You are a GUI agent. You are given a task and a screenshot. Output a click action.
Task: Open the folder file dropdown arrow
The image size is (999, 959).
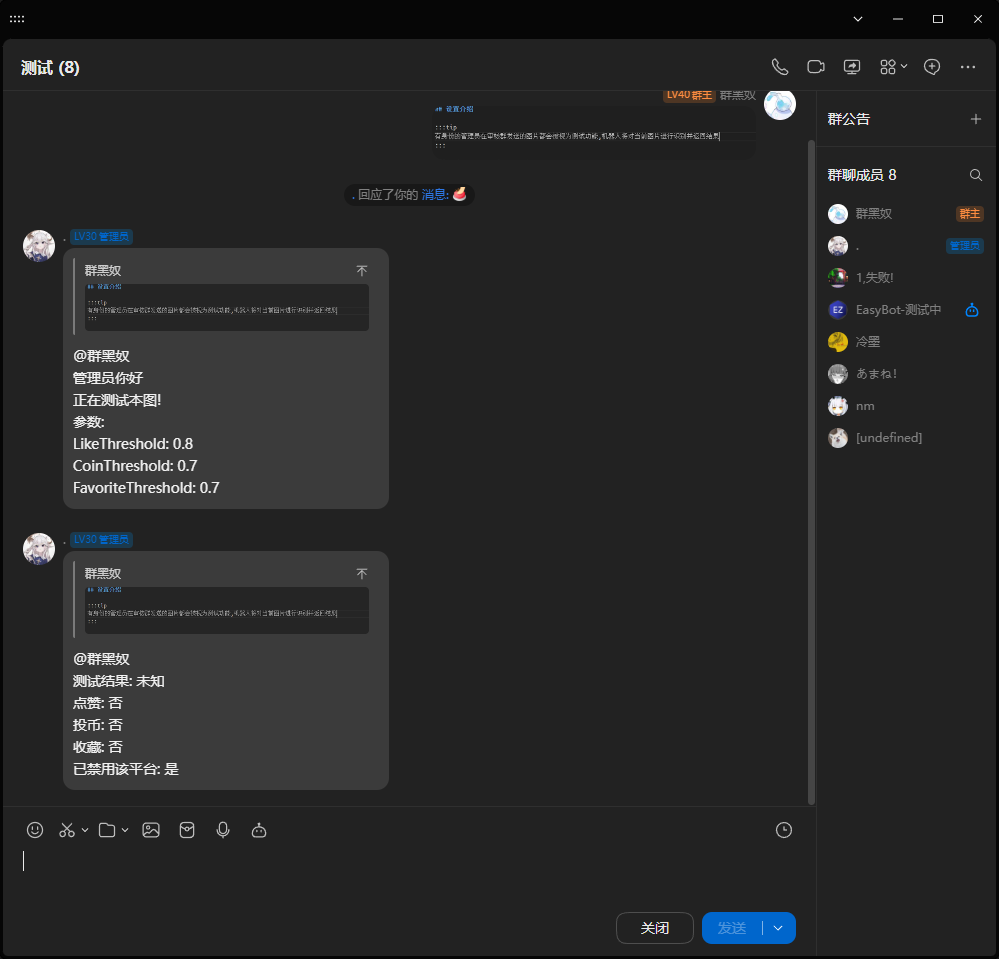[125, 830]
